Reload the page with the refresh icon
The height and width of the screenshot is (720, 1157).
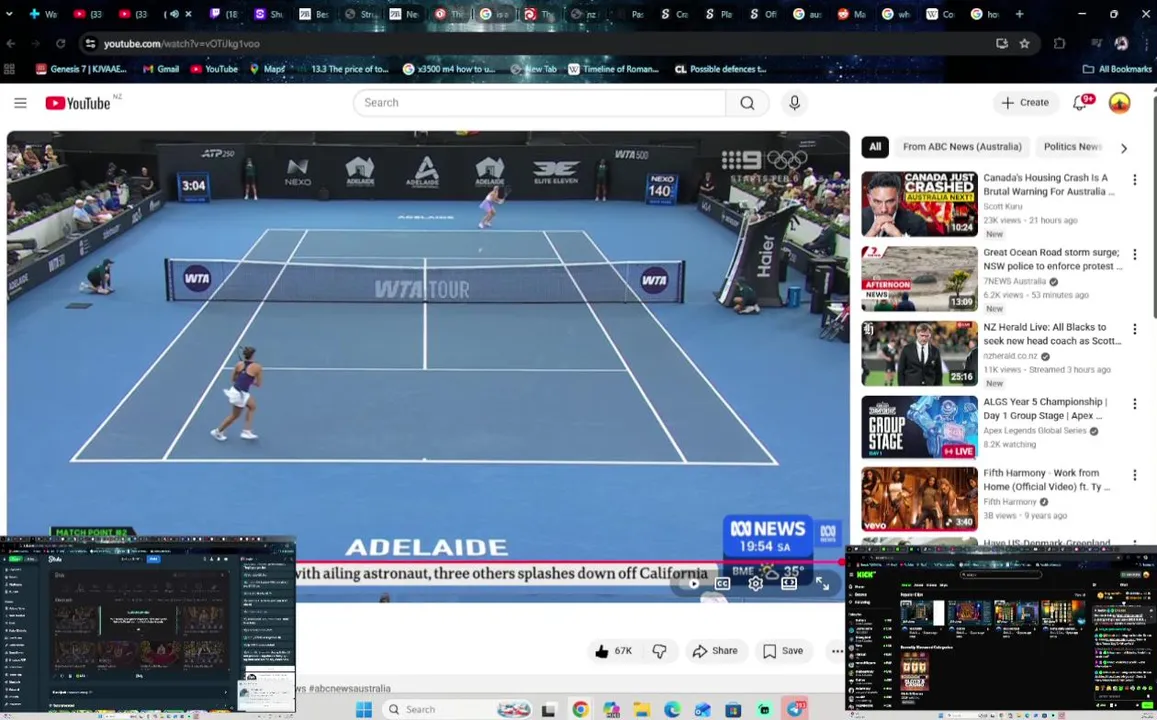61,44
